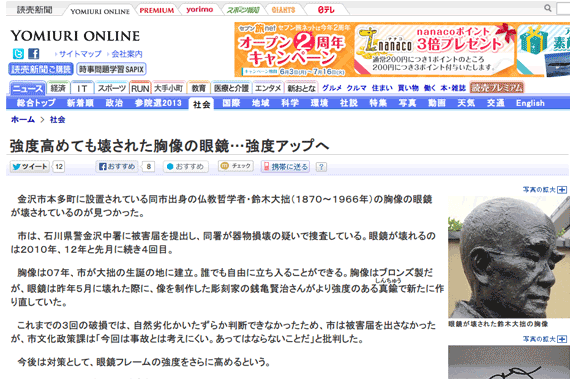570x379 pixels.
Task: Go to 地域 in blue menu
Action: pyautogui.click(x=261, y=103)
